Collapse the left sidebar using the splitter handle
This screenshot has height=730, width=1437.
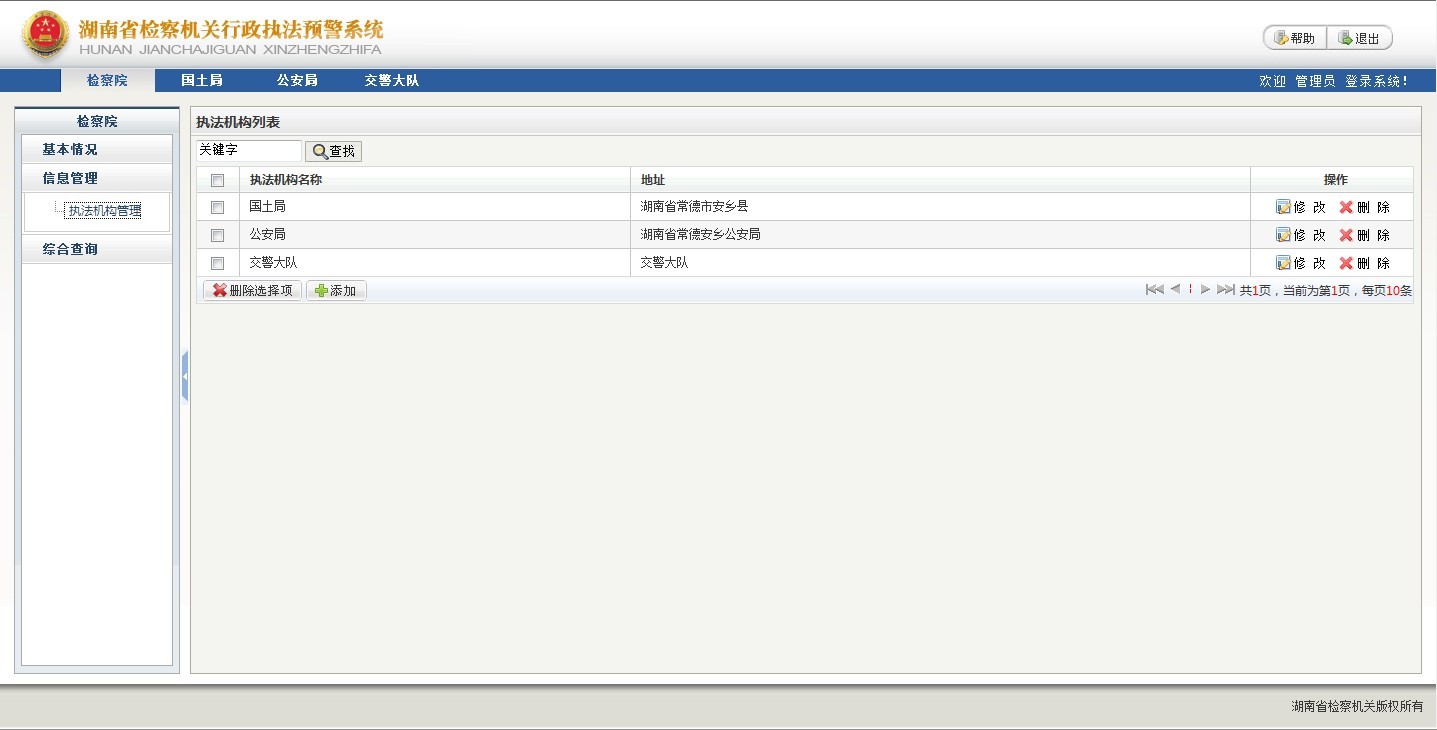[185, 376]
